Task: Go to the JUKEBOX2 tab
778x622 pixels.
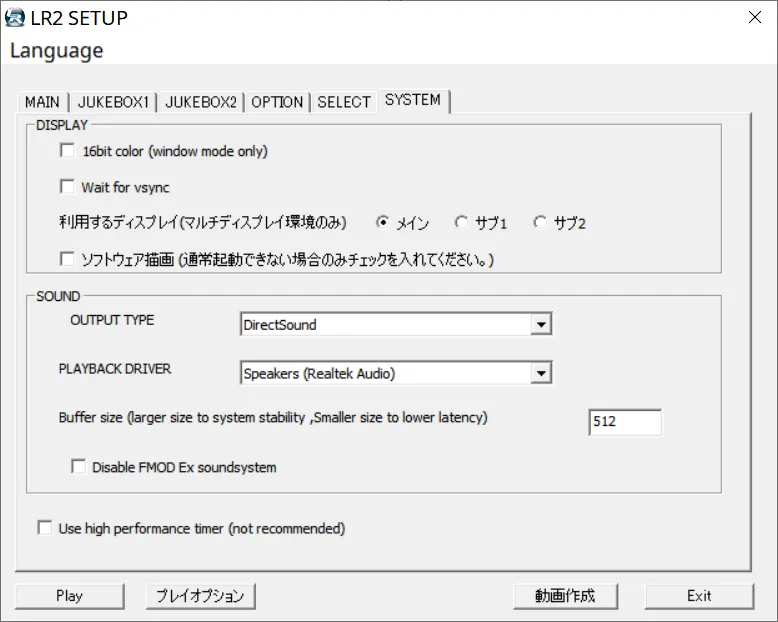Action: [x=200, y=102]
